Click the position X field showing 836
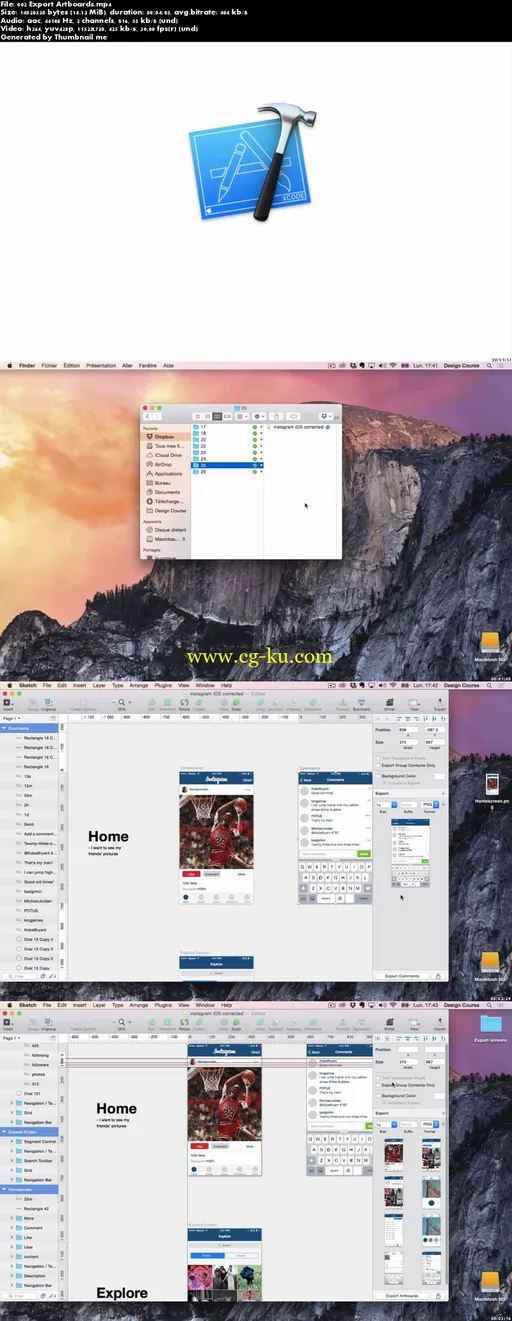Viewport: 512px width, 1321px height. pos(407,730)
